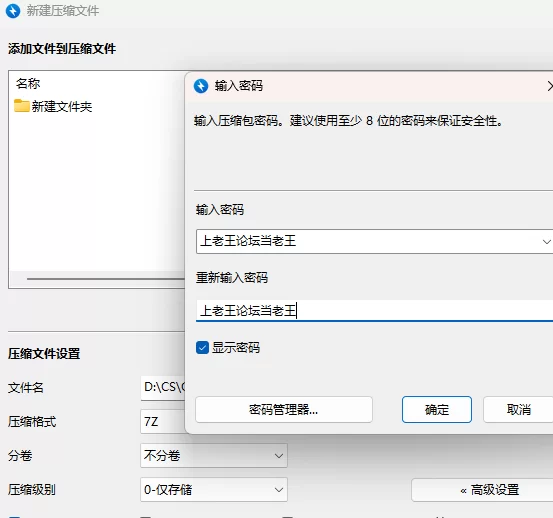Open the 压缩格式 7Z combo box
Image resolution: width=553 pixels, height=518 pixels.
coord(163,421)
